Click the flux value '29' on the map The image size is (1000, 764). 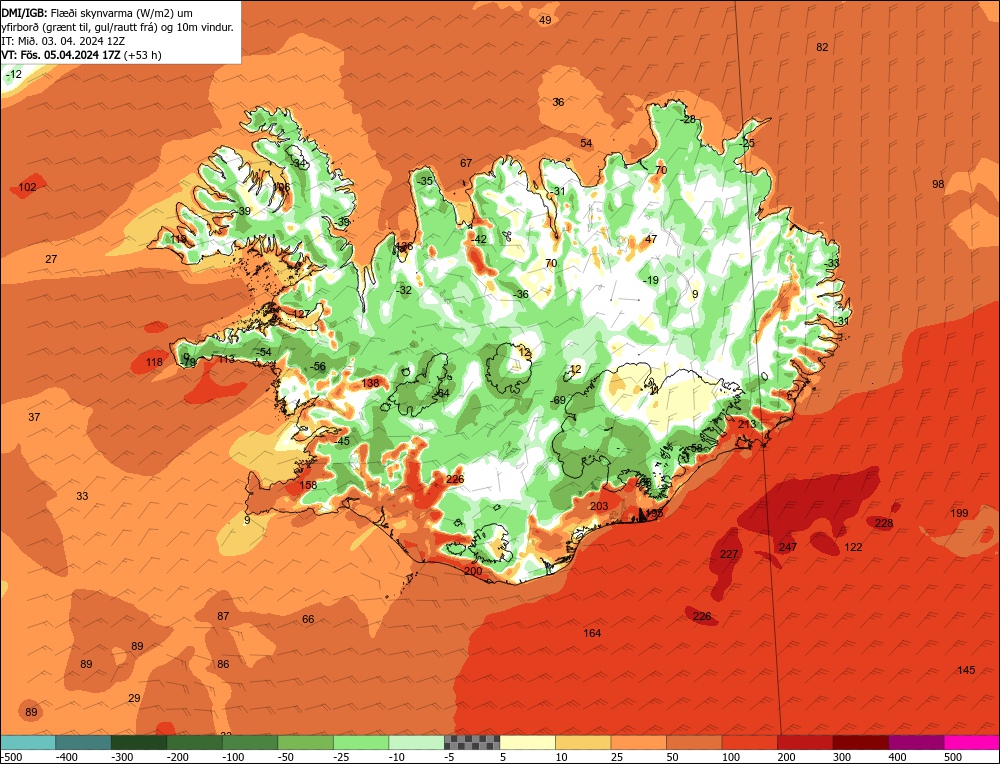click(x=134, y=698)
